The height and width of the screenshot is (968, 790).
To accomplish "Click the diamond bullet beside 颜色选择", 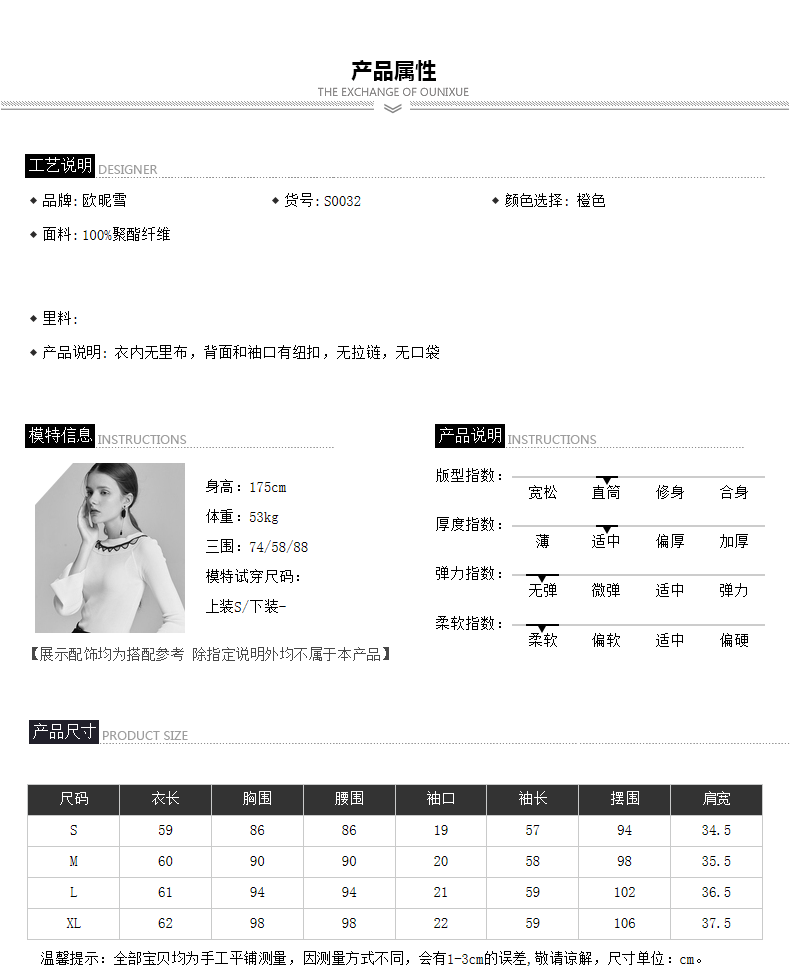I will [496, 200].
